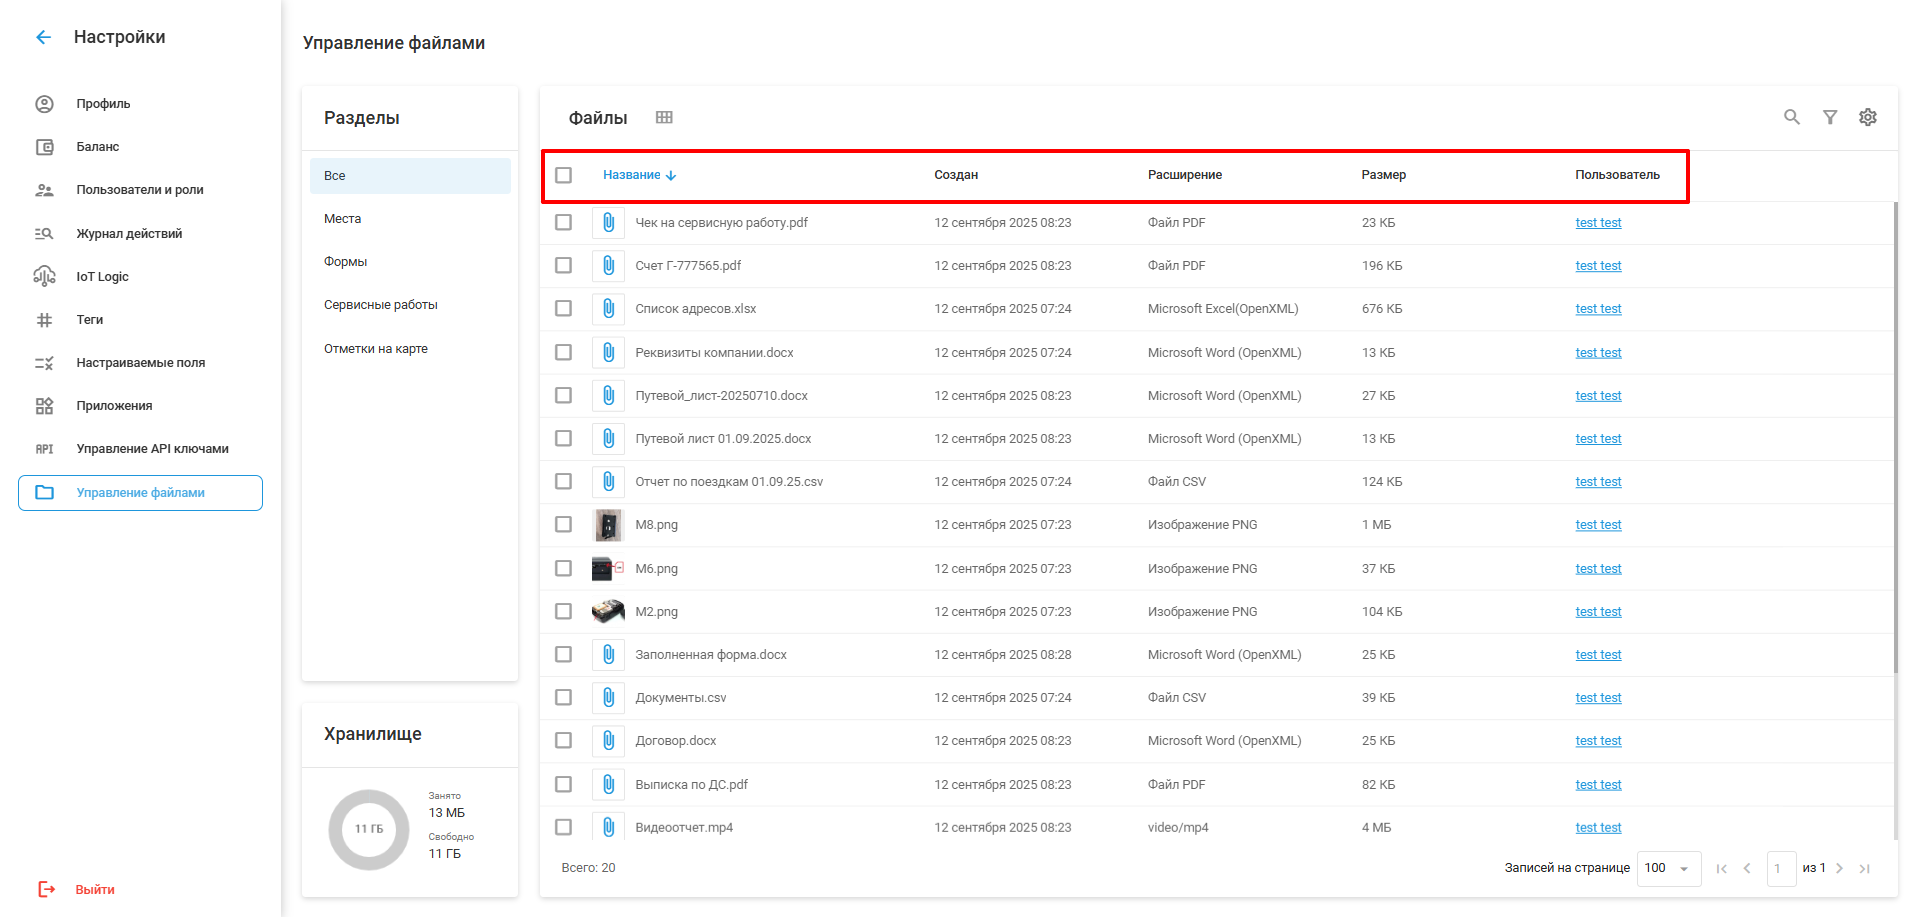The image size is (1918, 917).
Task: Sort the table by Размер column
Action: point(1383,175)
